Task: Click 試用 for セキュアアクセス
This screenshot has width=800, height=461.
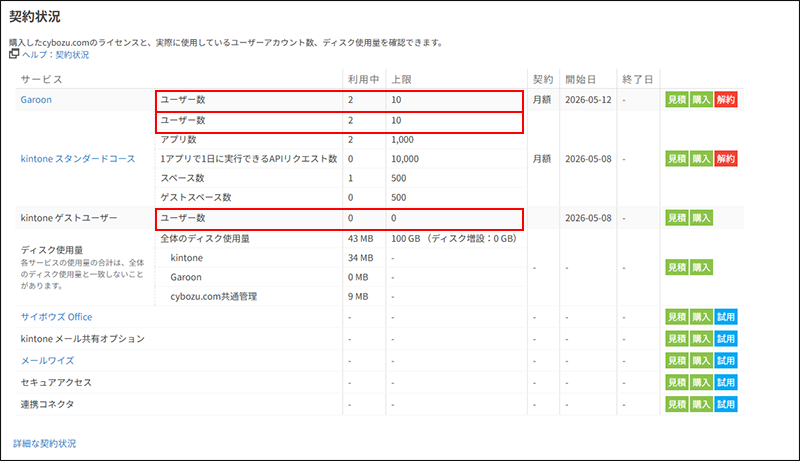Action: pos(726,382)
